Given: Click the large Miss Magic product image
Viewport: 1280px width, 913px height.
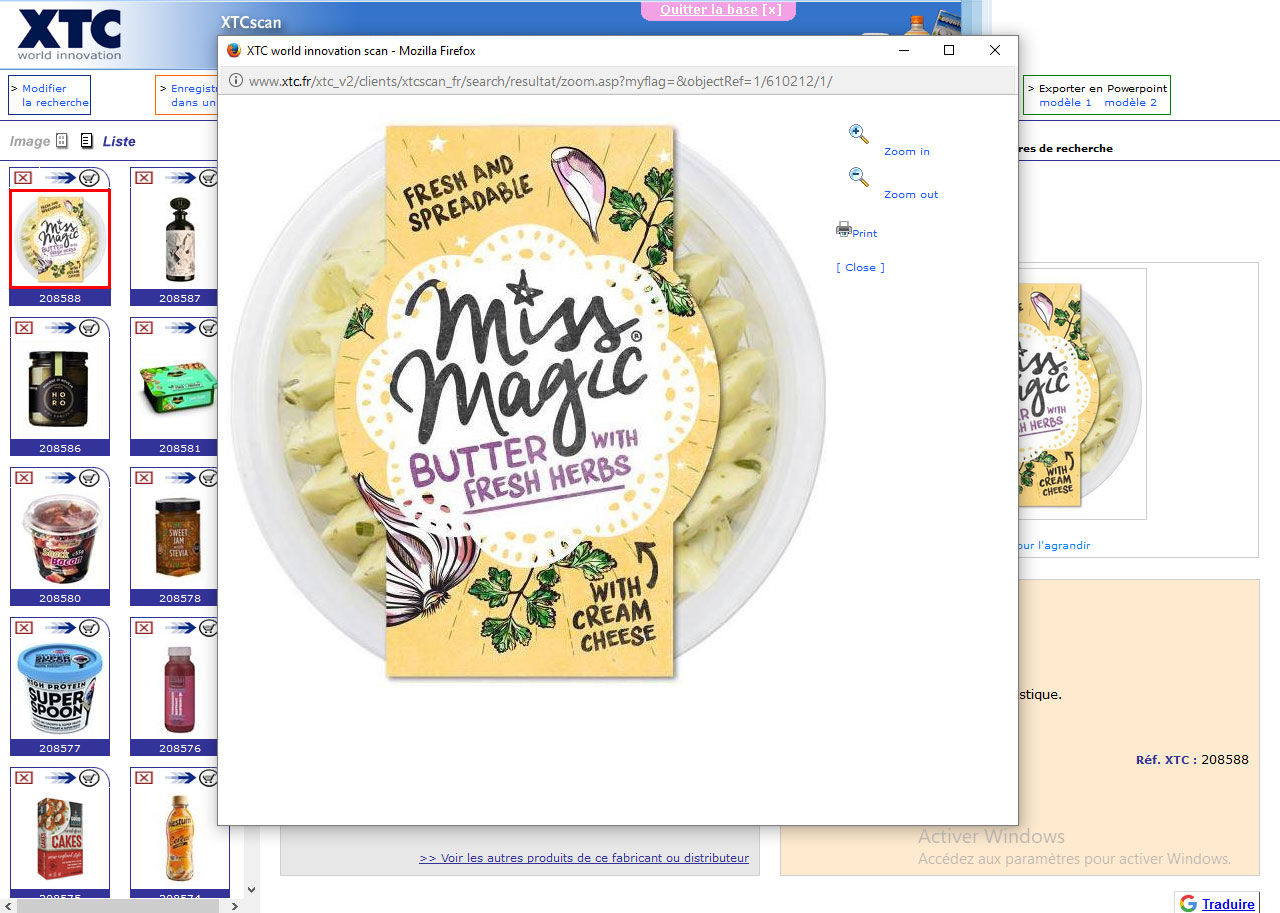Looking at the screenshot, I should click(529, 402).
